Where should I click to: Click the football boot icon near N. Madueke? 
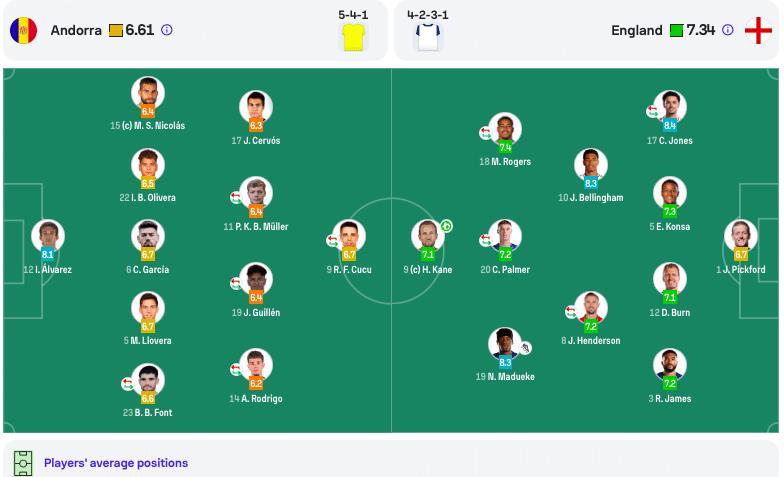point(526,348)
